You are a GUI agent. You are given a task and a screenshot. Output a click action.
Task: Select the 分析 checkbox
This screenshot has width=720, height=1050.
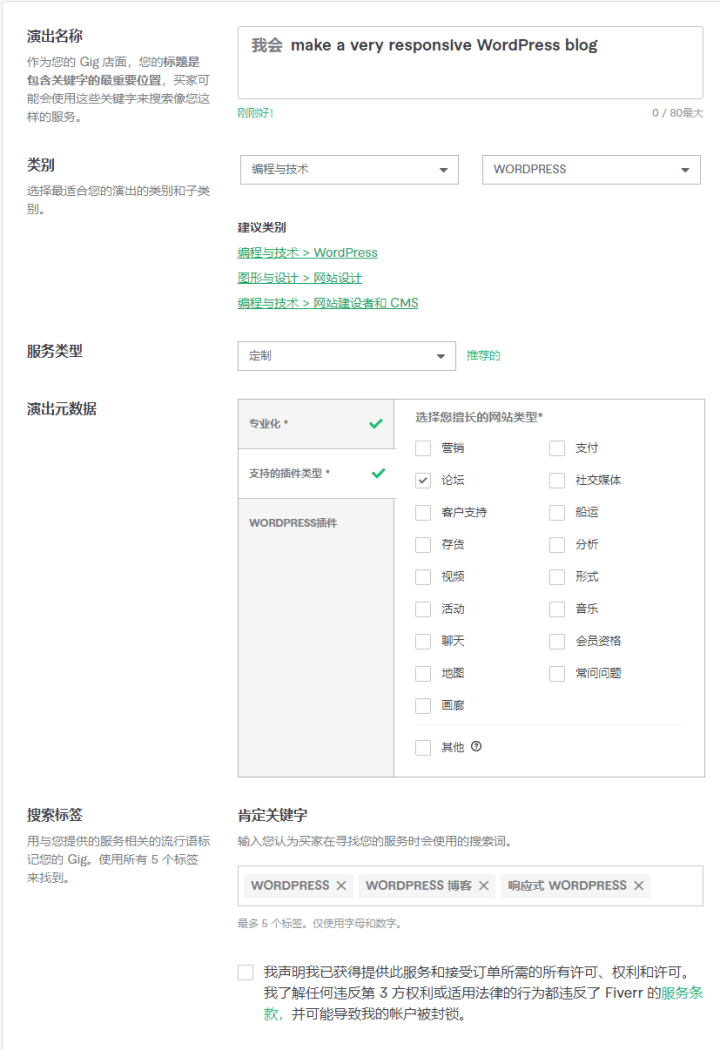557,544
